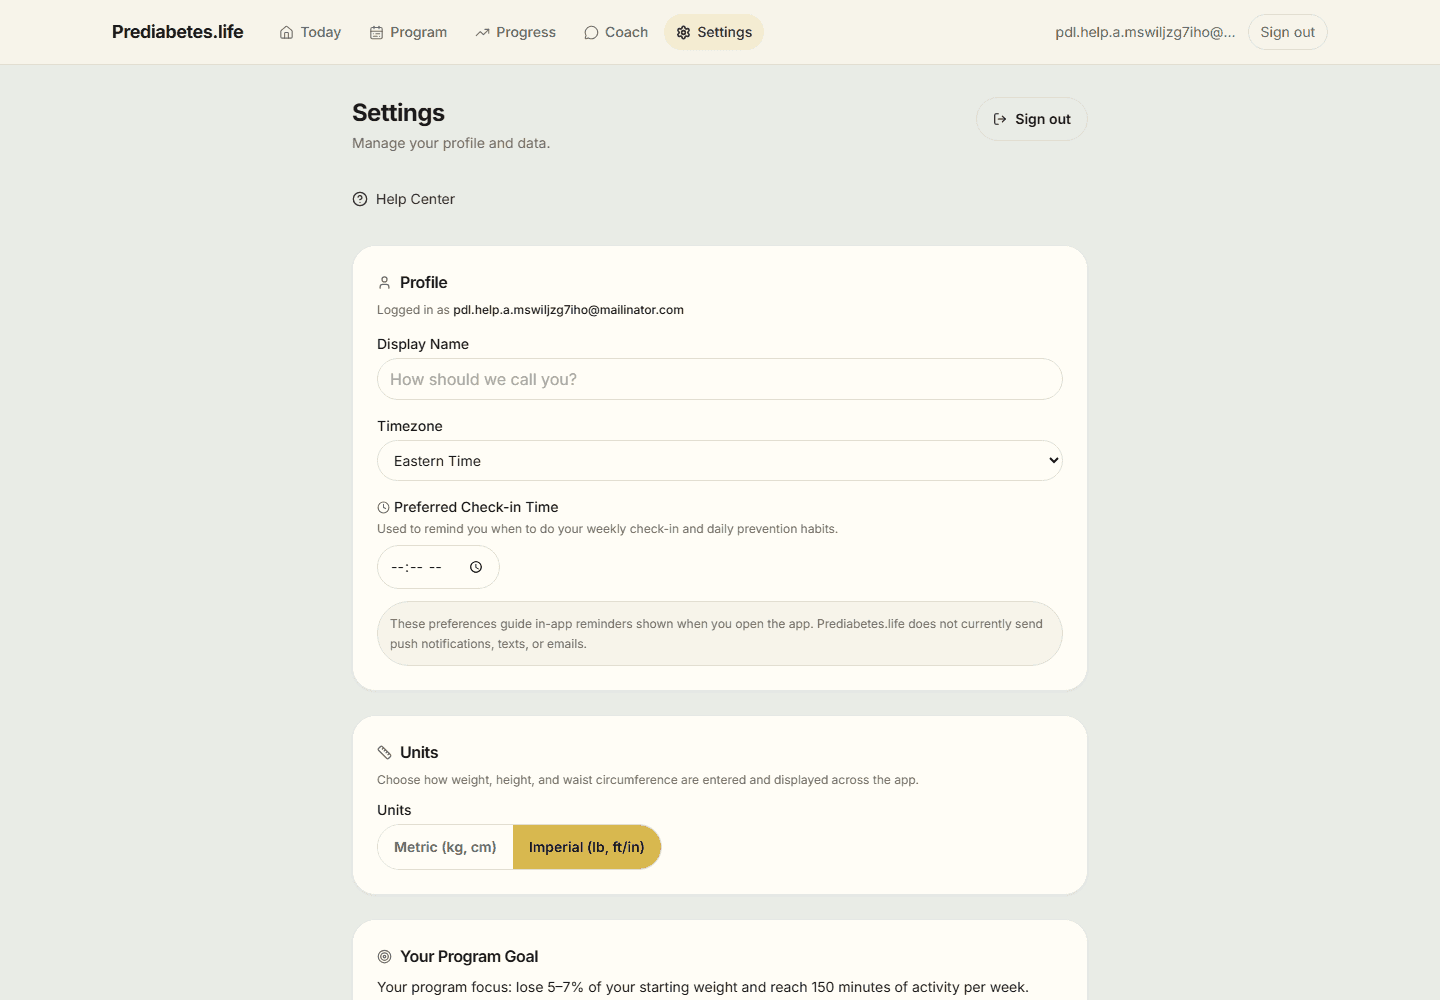Click the ruler icon next to Units heading
The height and width of the screenshot is (1000, 1440).
[384, 753]
